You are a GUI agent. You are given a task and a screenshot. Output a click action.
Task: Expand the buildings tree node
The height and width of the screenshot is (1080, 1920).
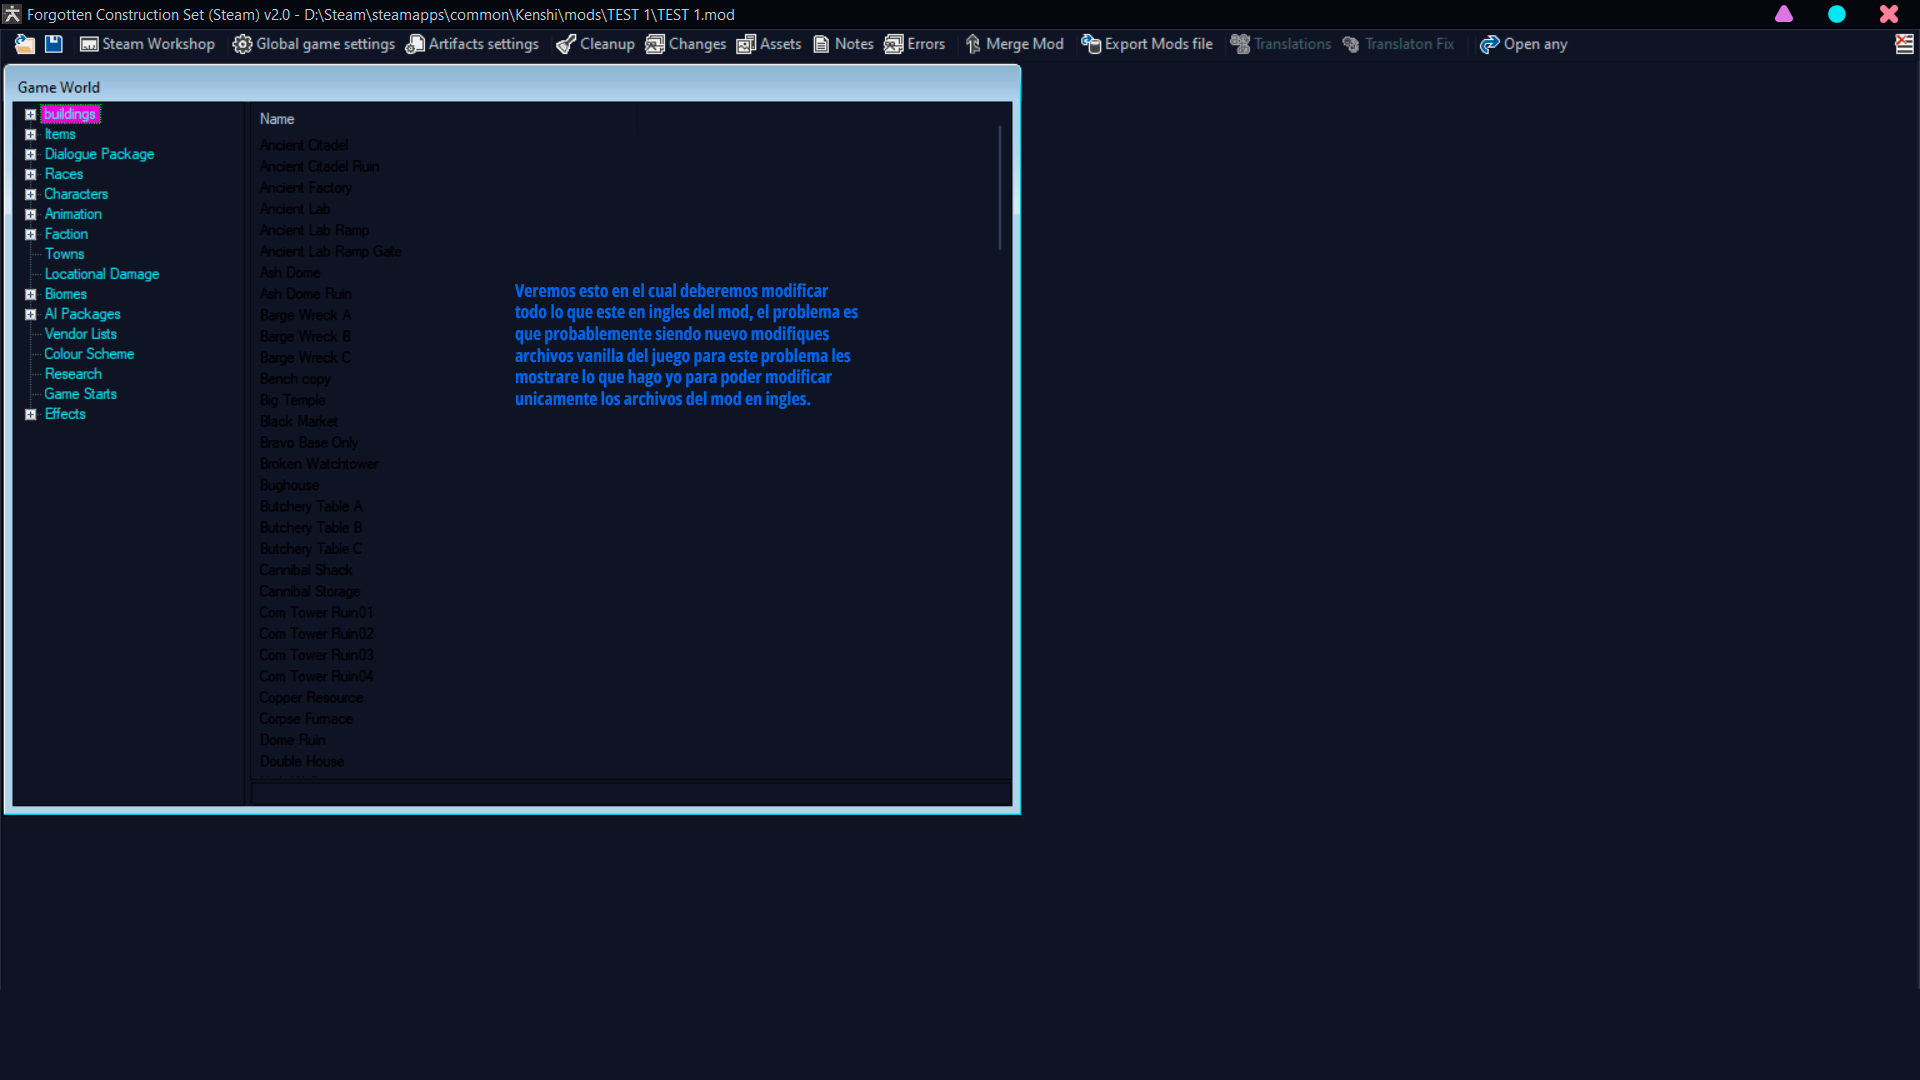(31, 114)
